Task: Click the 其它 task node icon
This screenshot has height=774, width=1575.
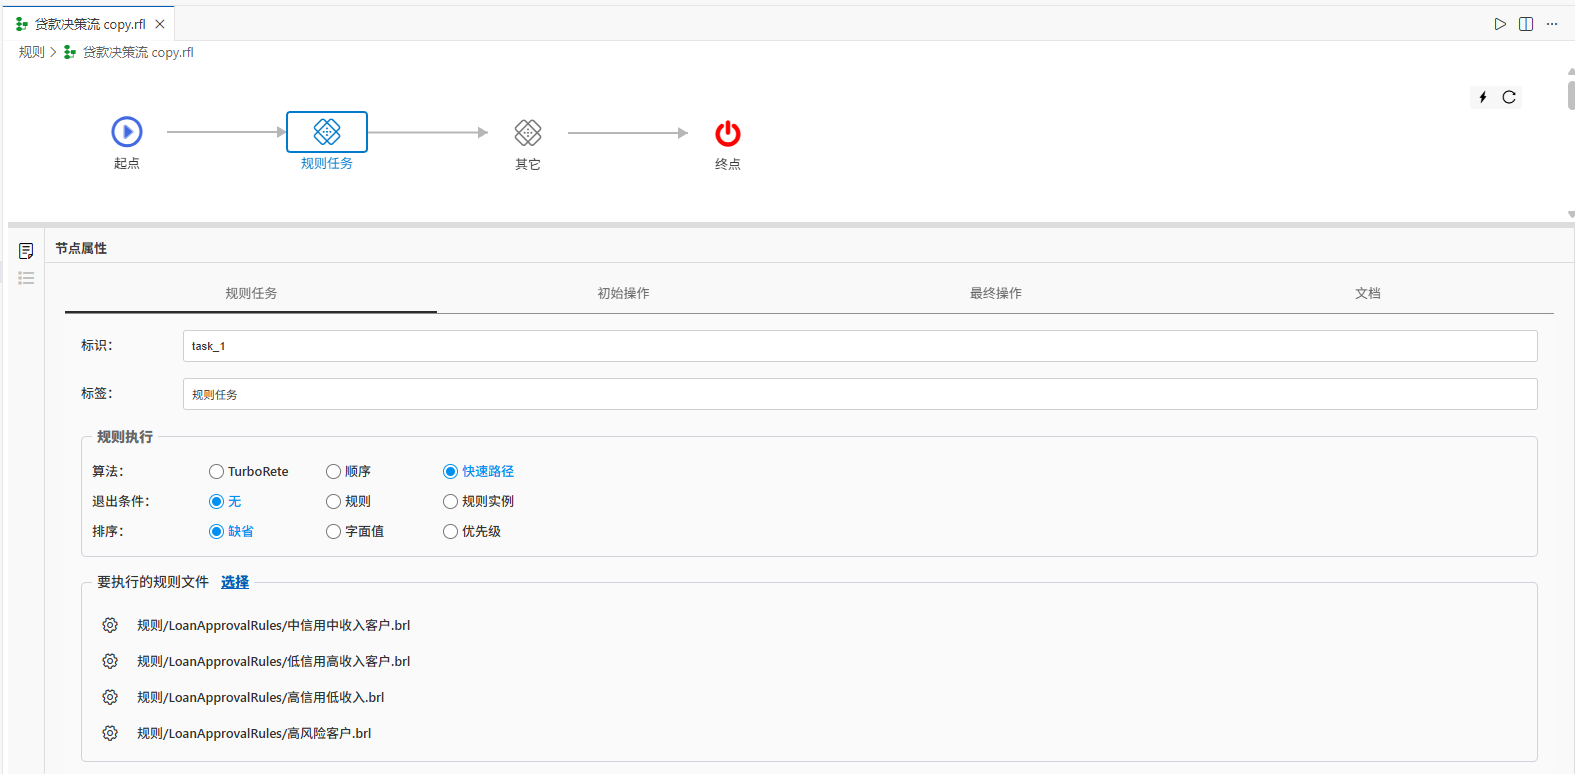Action: coord(528,133)
